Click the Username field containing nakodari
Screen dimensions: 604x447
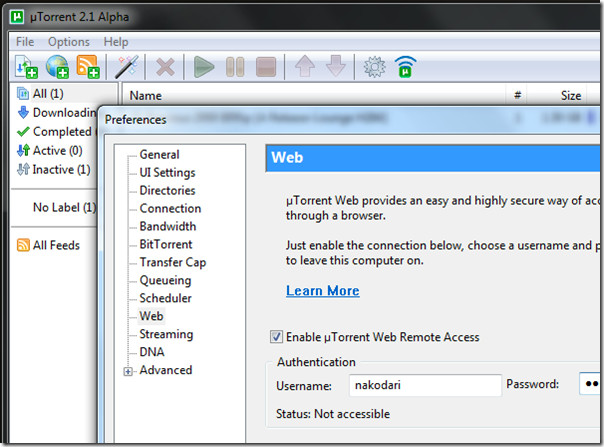point(425,385)
